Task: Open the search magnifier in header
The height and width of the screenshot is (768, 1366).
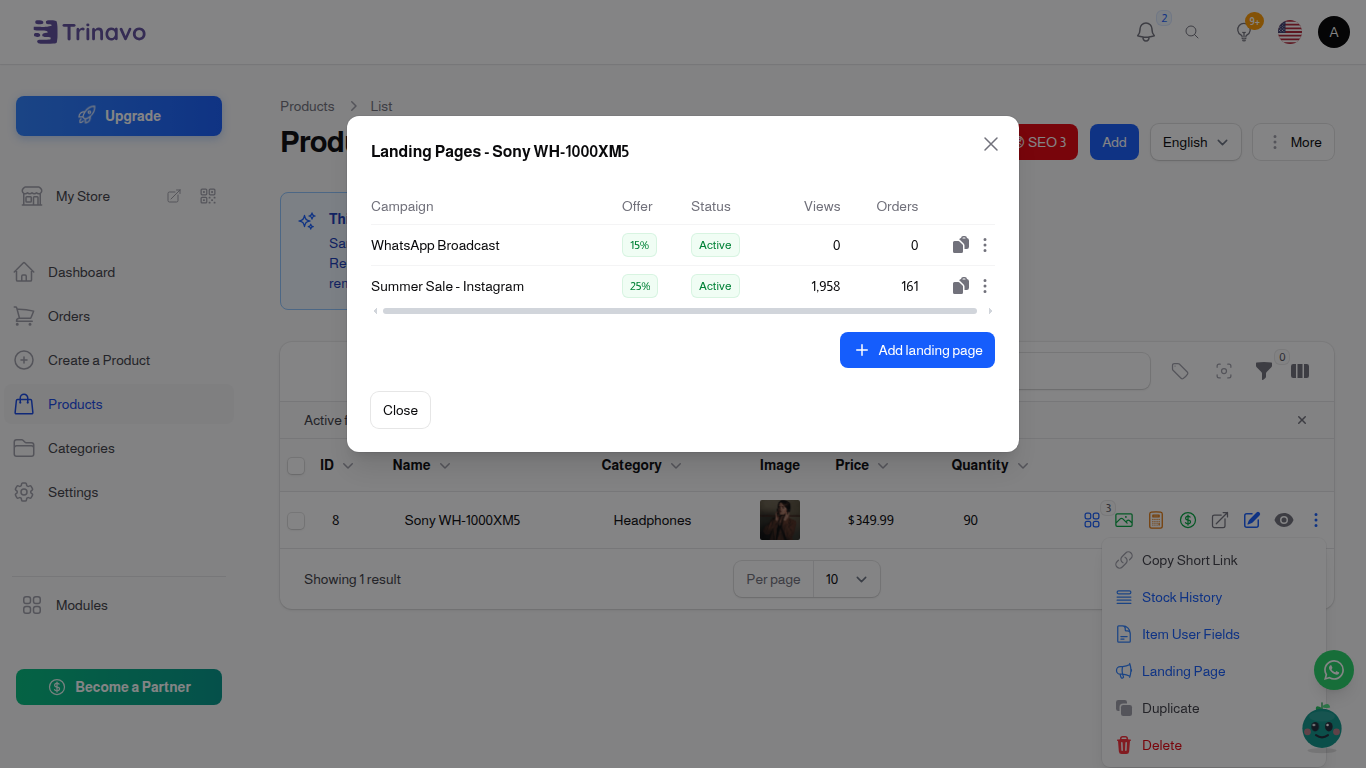Action: pyautogui.click(x=1192, y=32)
